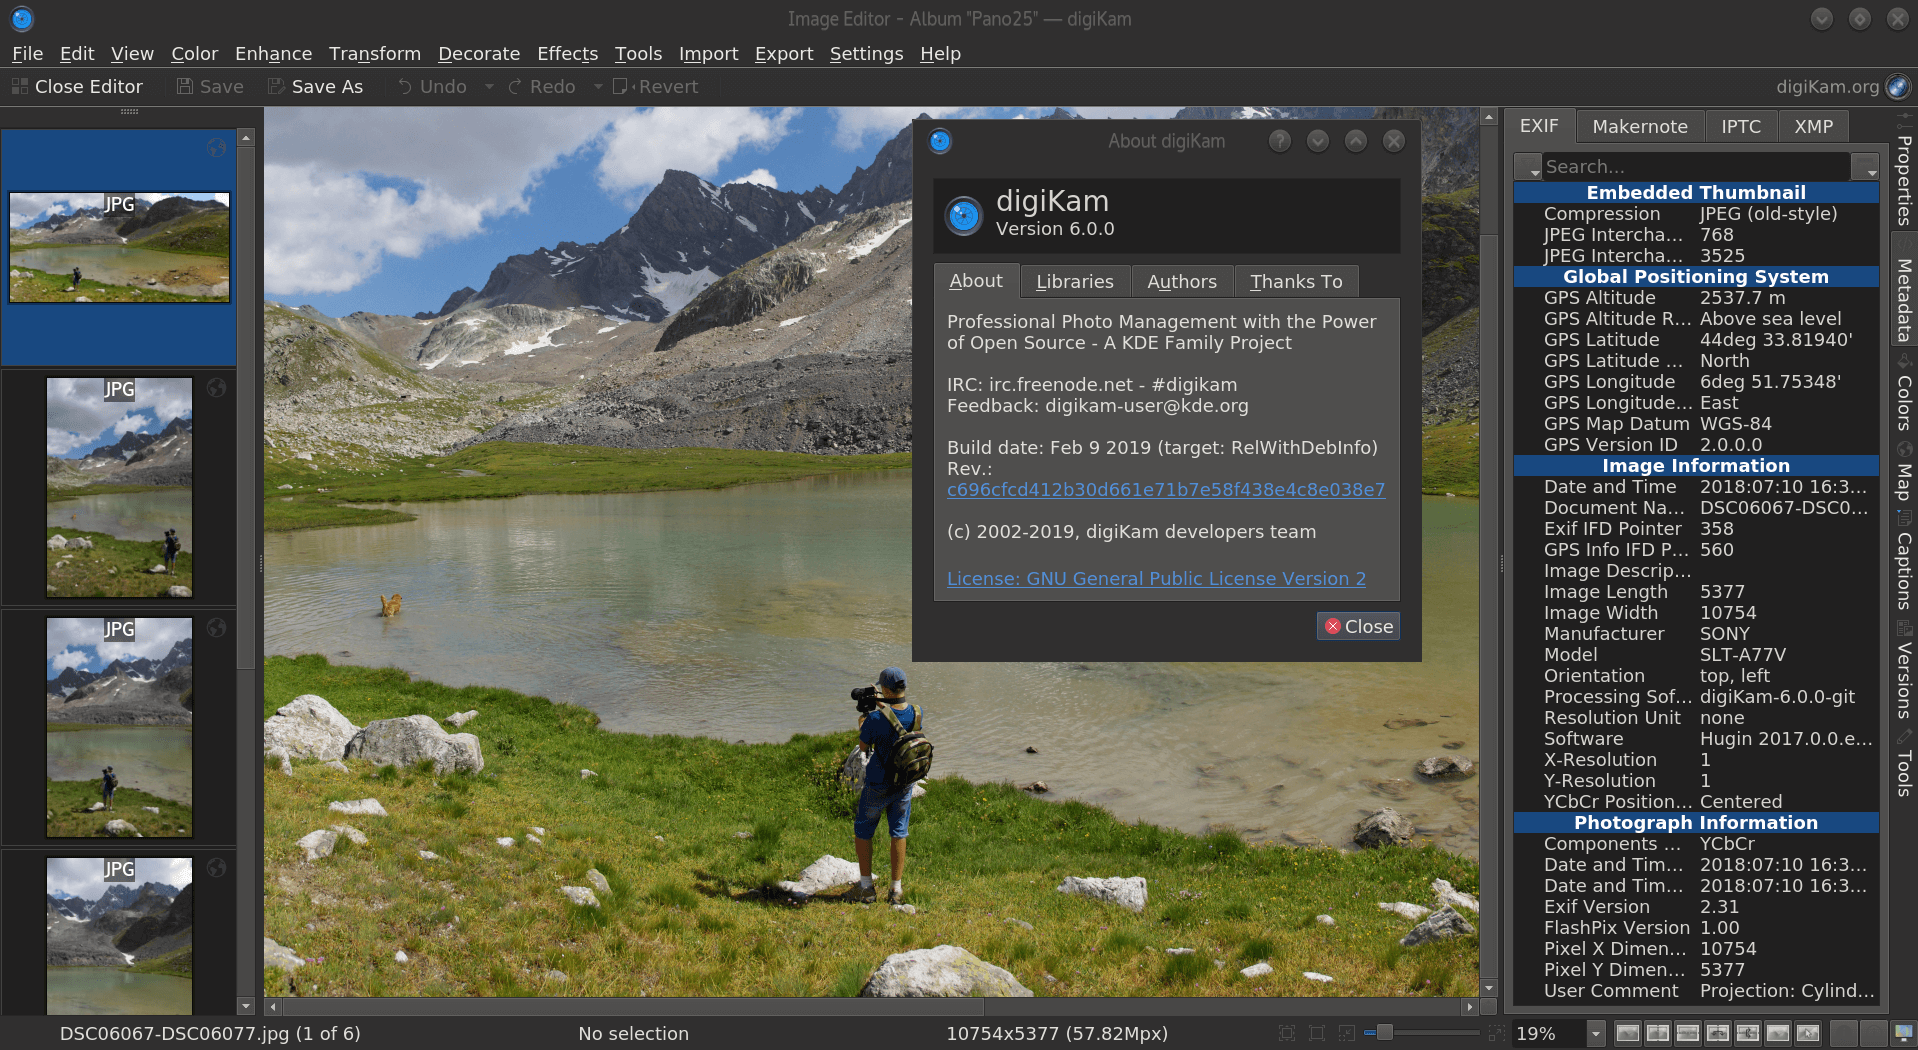Screen dimensions: 1918x1050
Task: Click the Save toolbar button
Action: pyautogui.click(x=210, y=87)
